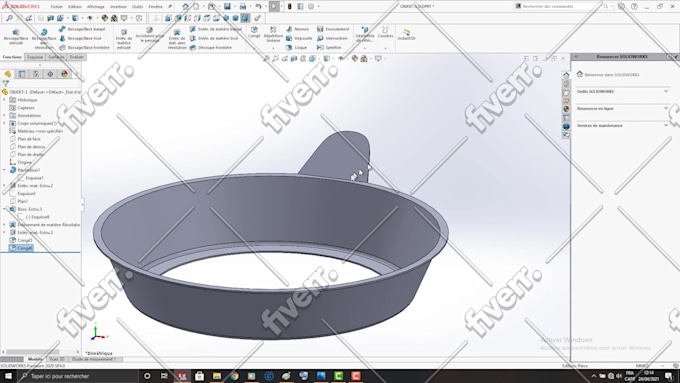Select Enlèv. de matière lissé
Viewport: 680px width, 383px height.
point(214,38)
